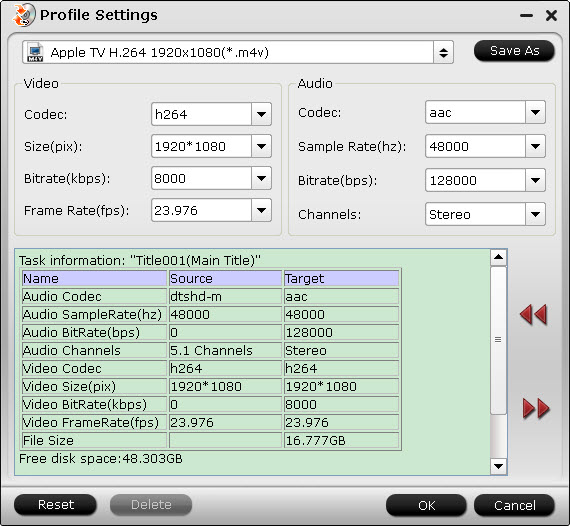Click the Save As button

514,51
